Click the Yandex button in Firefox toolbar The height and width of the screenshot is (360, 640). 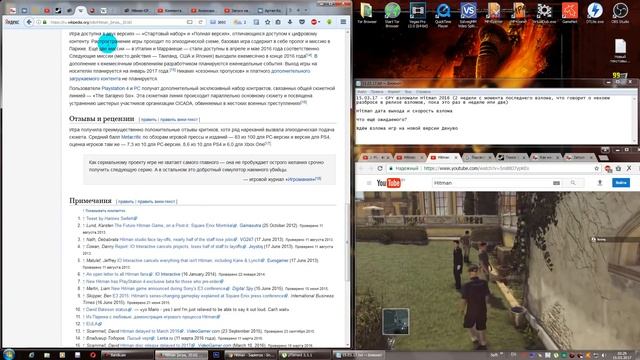point(12,22)
